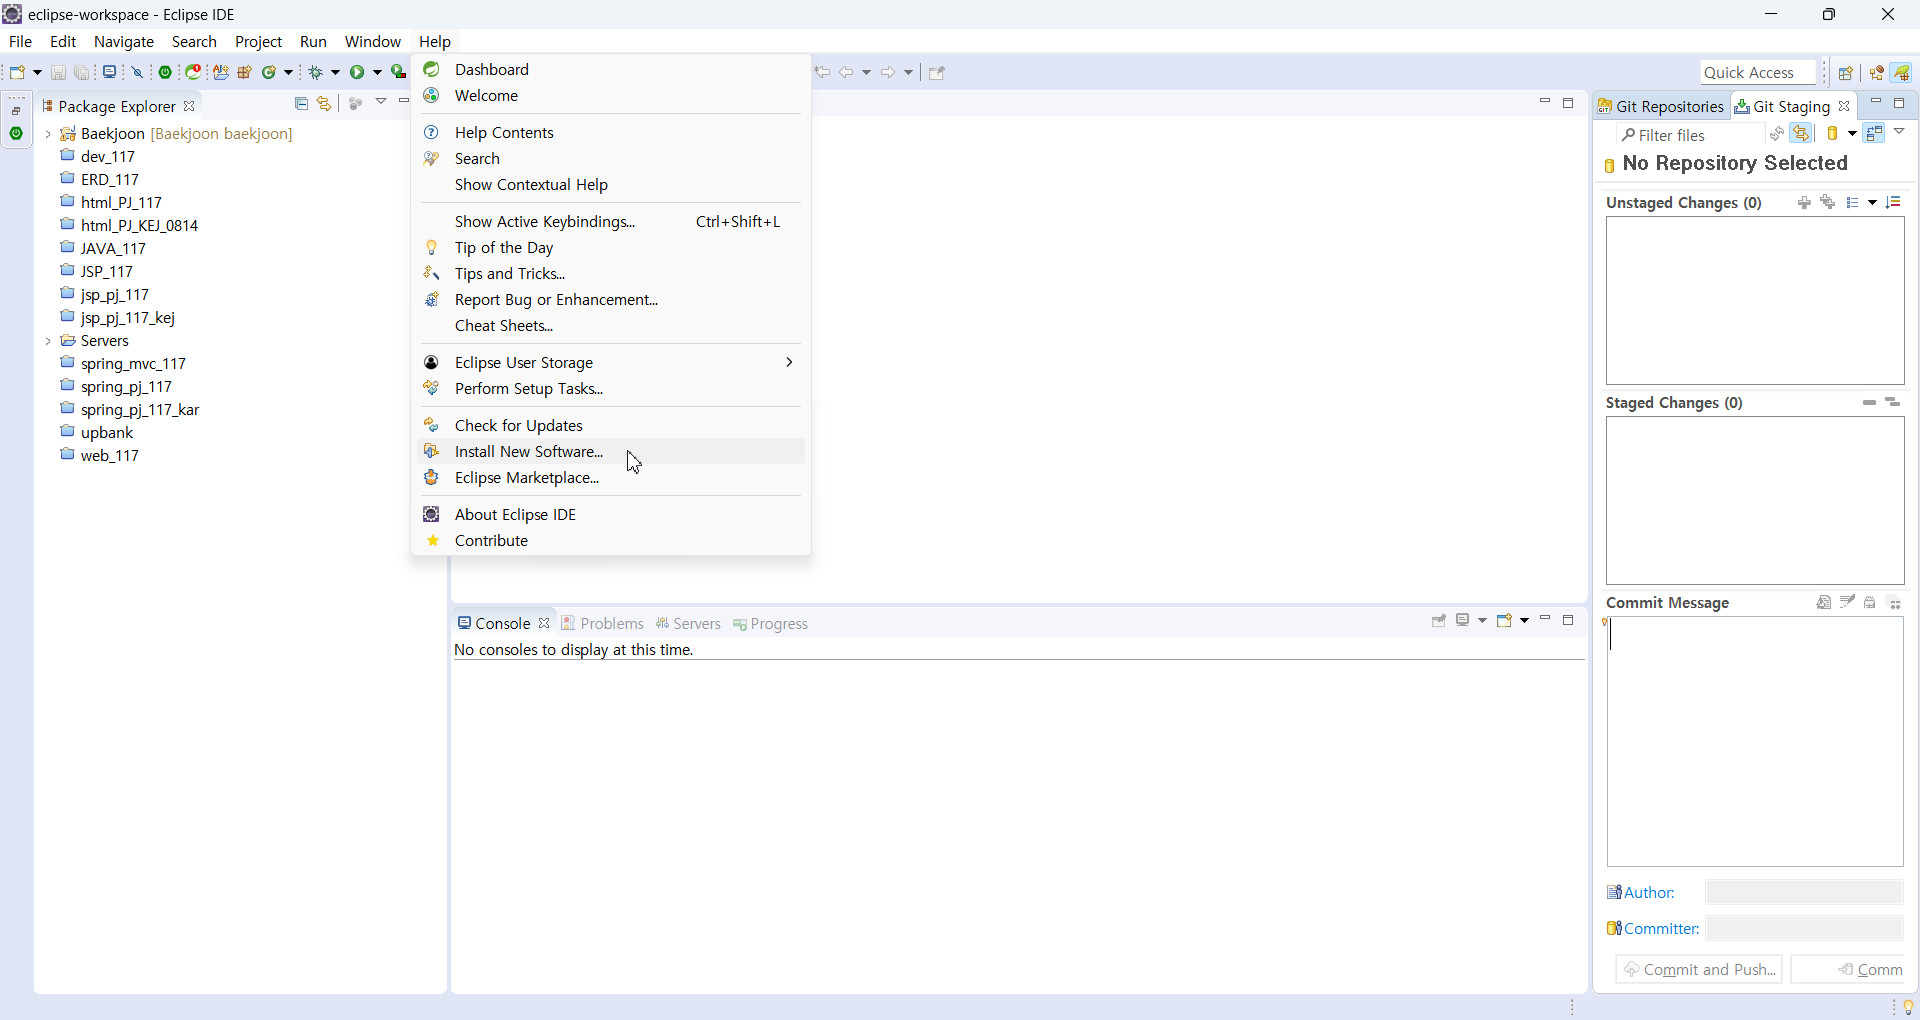Open the Git Staging View Menu triangle
1920x1020 pixels.
tap(1900, 132)
